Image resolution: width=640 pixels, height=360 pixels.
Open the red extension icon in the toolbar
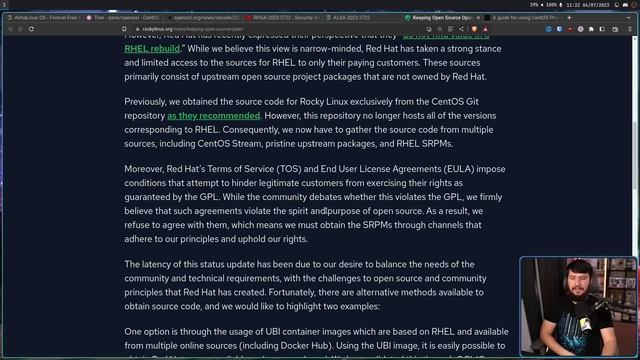coord(570,29)
